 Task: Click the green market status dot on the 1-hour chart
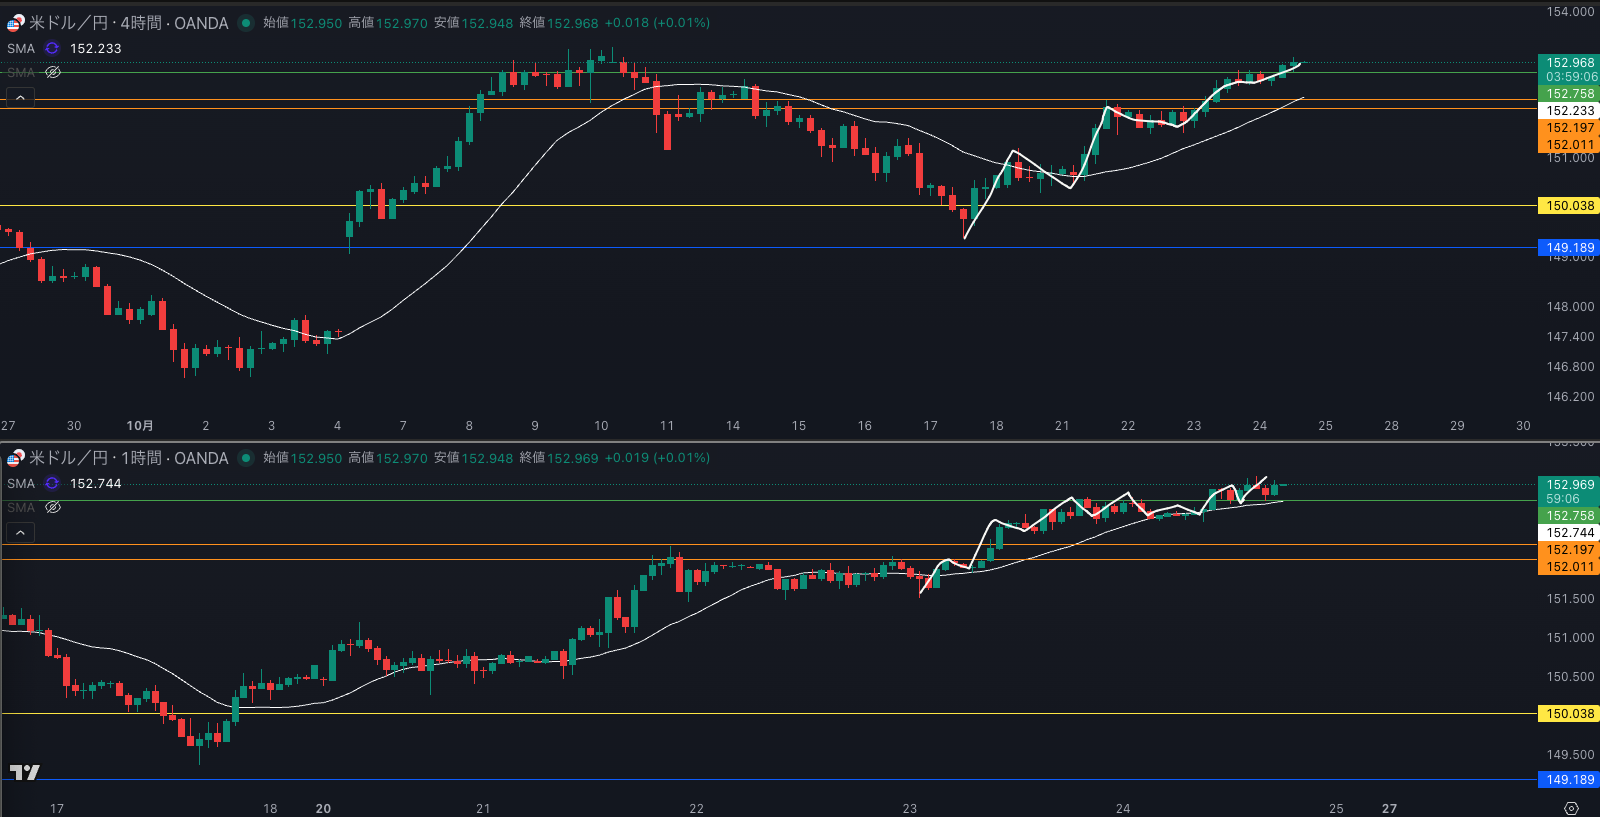click(x=246, y=458)
